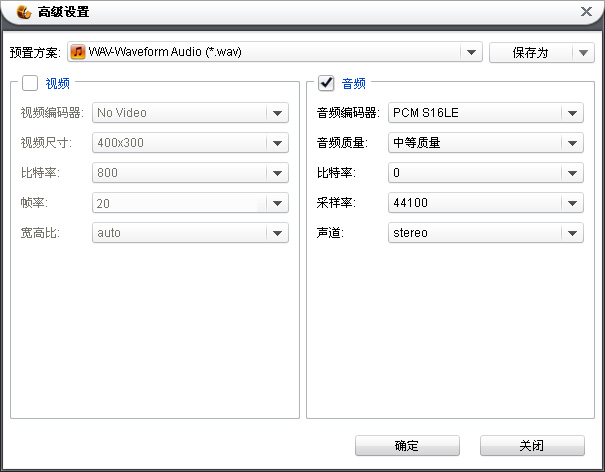Click the 高级设置 title text
The height and width of the screenshot is (472, 605).
tap(64, 12)
